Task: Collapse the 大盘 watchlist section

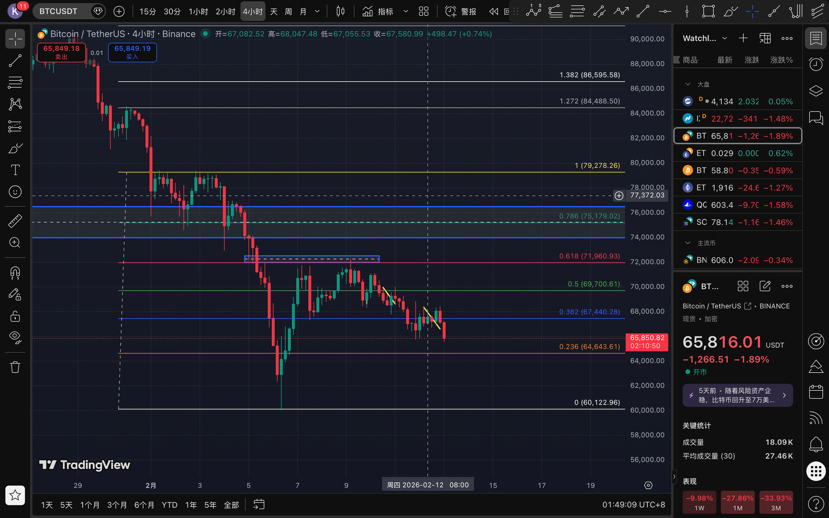Action: (688, 84)
